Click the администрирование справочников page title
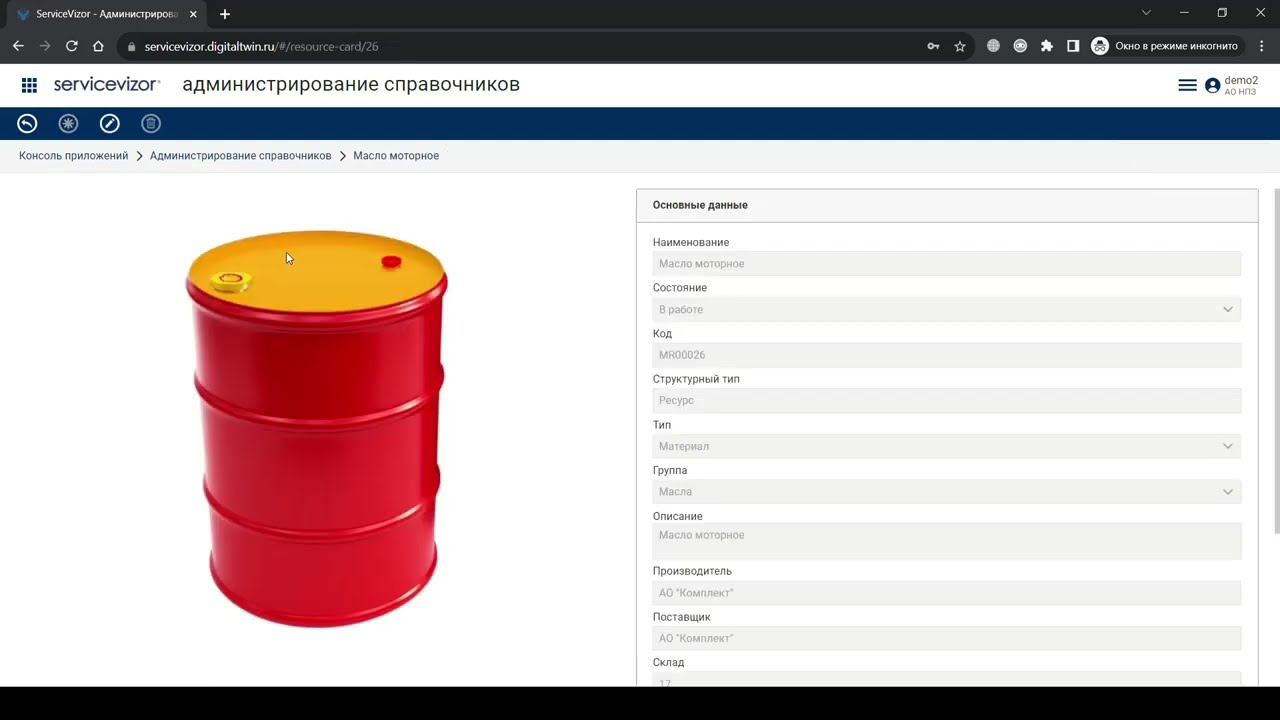 click(x=351, y=85)
